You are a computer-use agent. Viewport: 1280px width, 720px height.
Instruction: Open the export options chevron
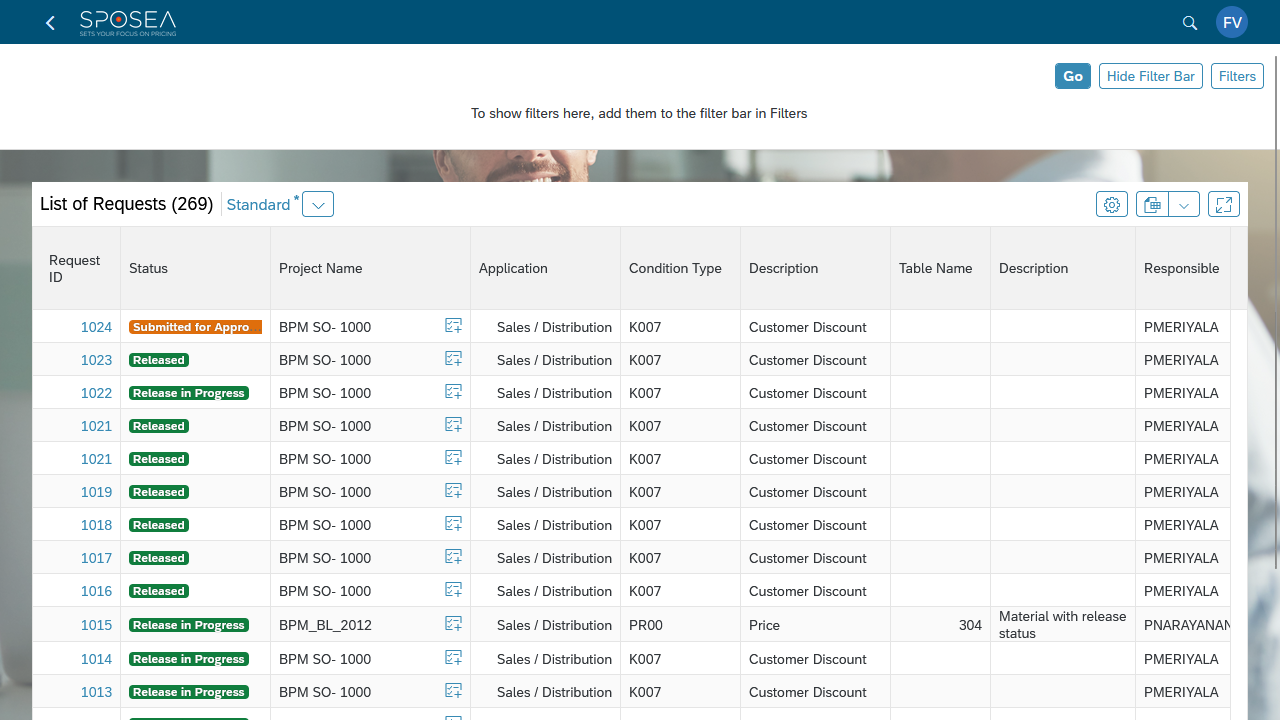pyautogui.click(x=1184, y=204)
